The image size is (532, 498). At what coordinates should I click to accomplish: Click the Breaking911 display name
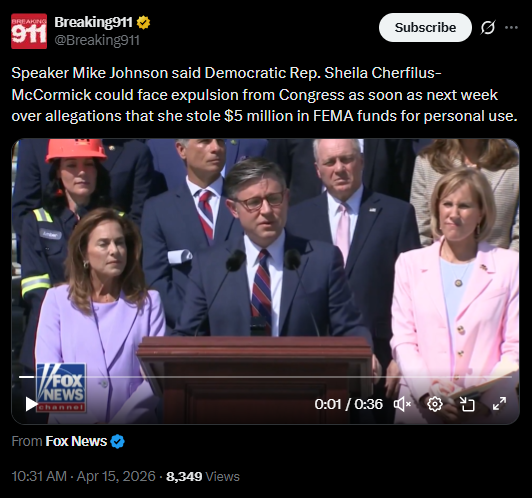coord(93,22)
